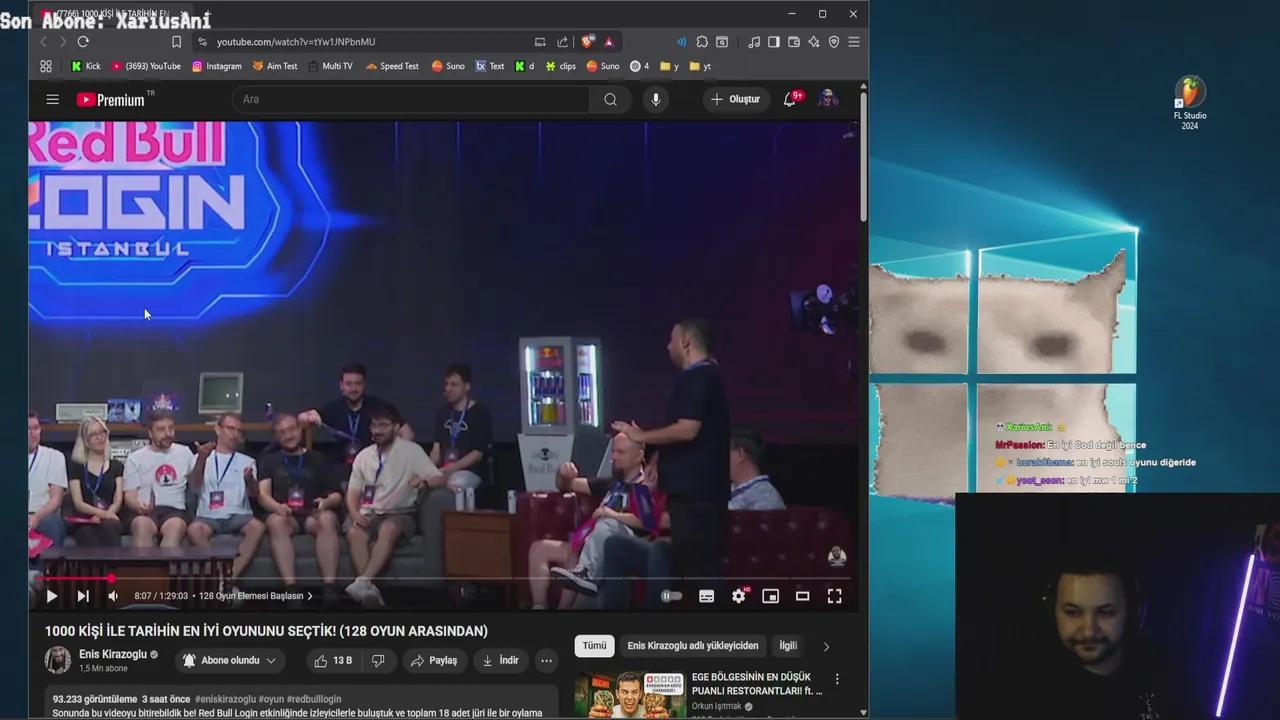Image resolution: width=1280 pixels, height=720 pixels.
Task: Open FL Studio 2024 desktop shortcut
Action: pyautogui.click(x=1190, y=103)
